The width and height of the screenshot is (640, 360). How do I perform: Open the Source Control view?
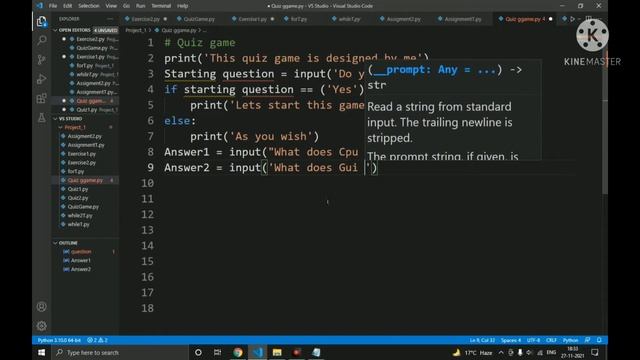[x=41, y=60]
